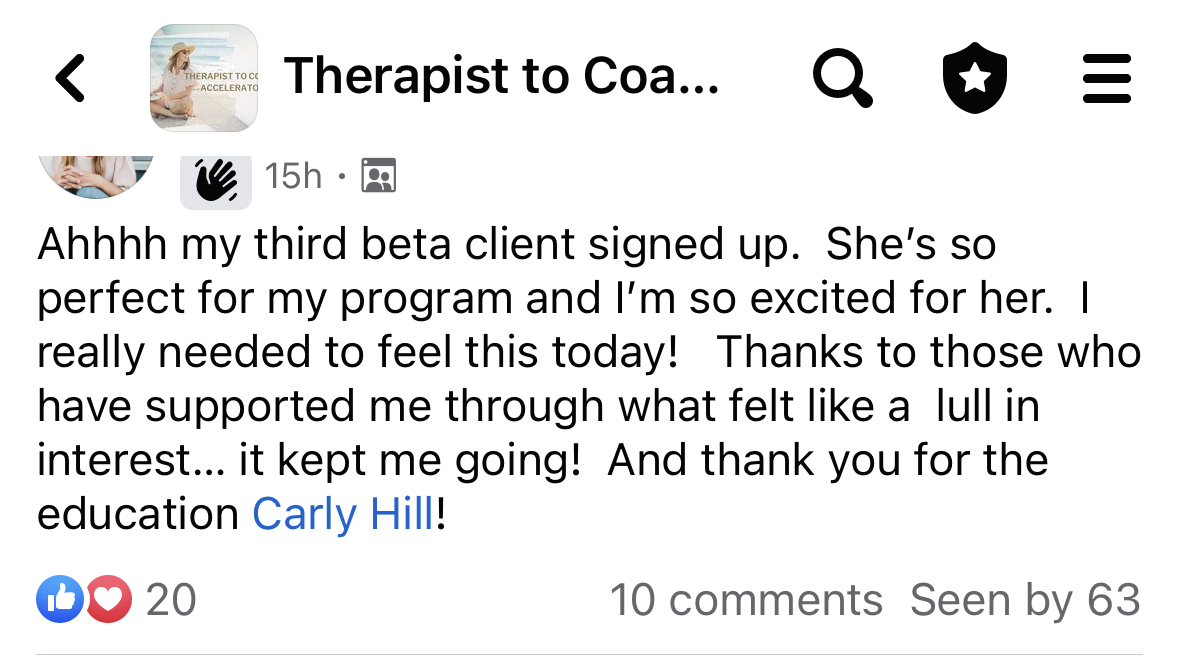The height and width of the screenshot is (659, 1179).
Task: Check who saw the post via Seen by 63
Action: (x=1023, y=599)
